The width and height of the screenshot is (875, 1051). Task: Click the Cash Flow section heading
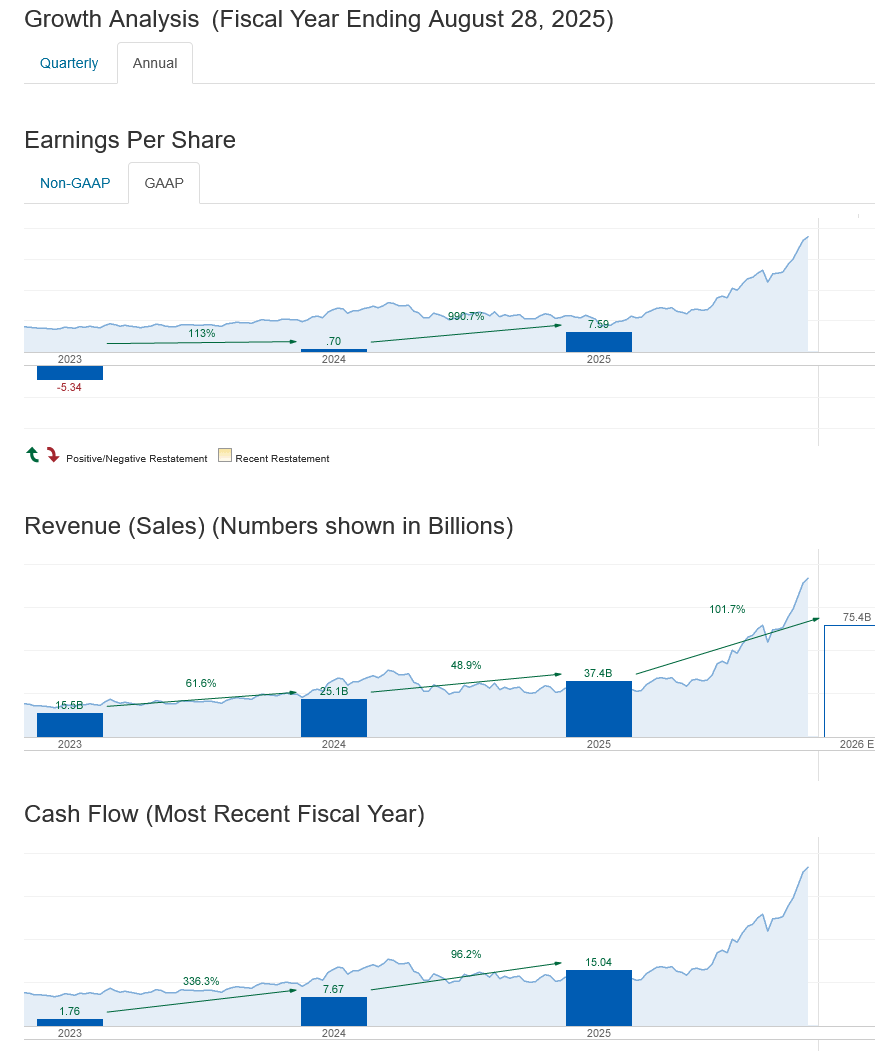(225, 814)
